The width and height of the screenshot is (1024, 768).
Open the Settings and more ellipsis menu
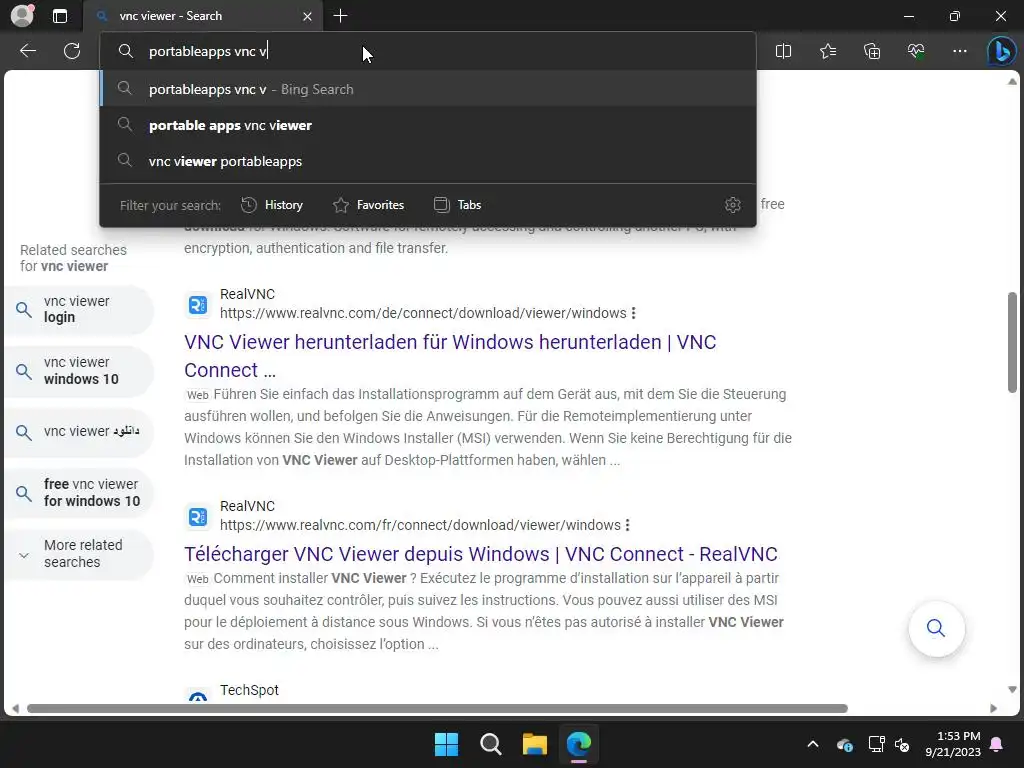point(959,51)
